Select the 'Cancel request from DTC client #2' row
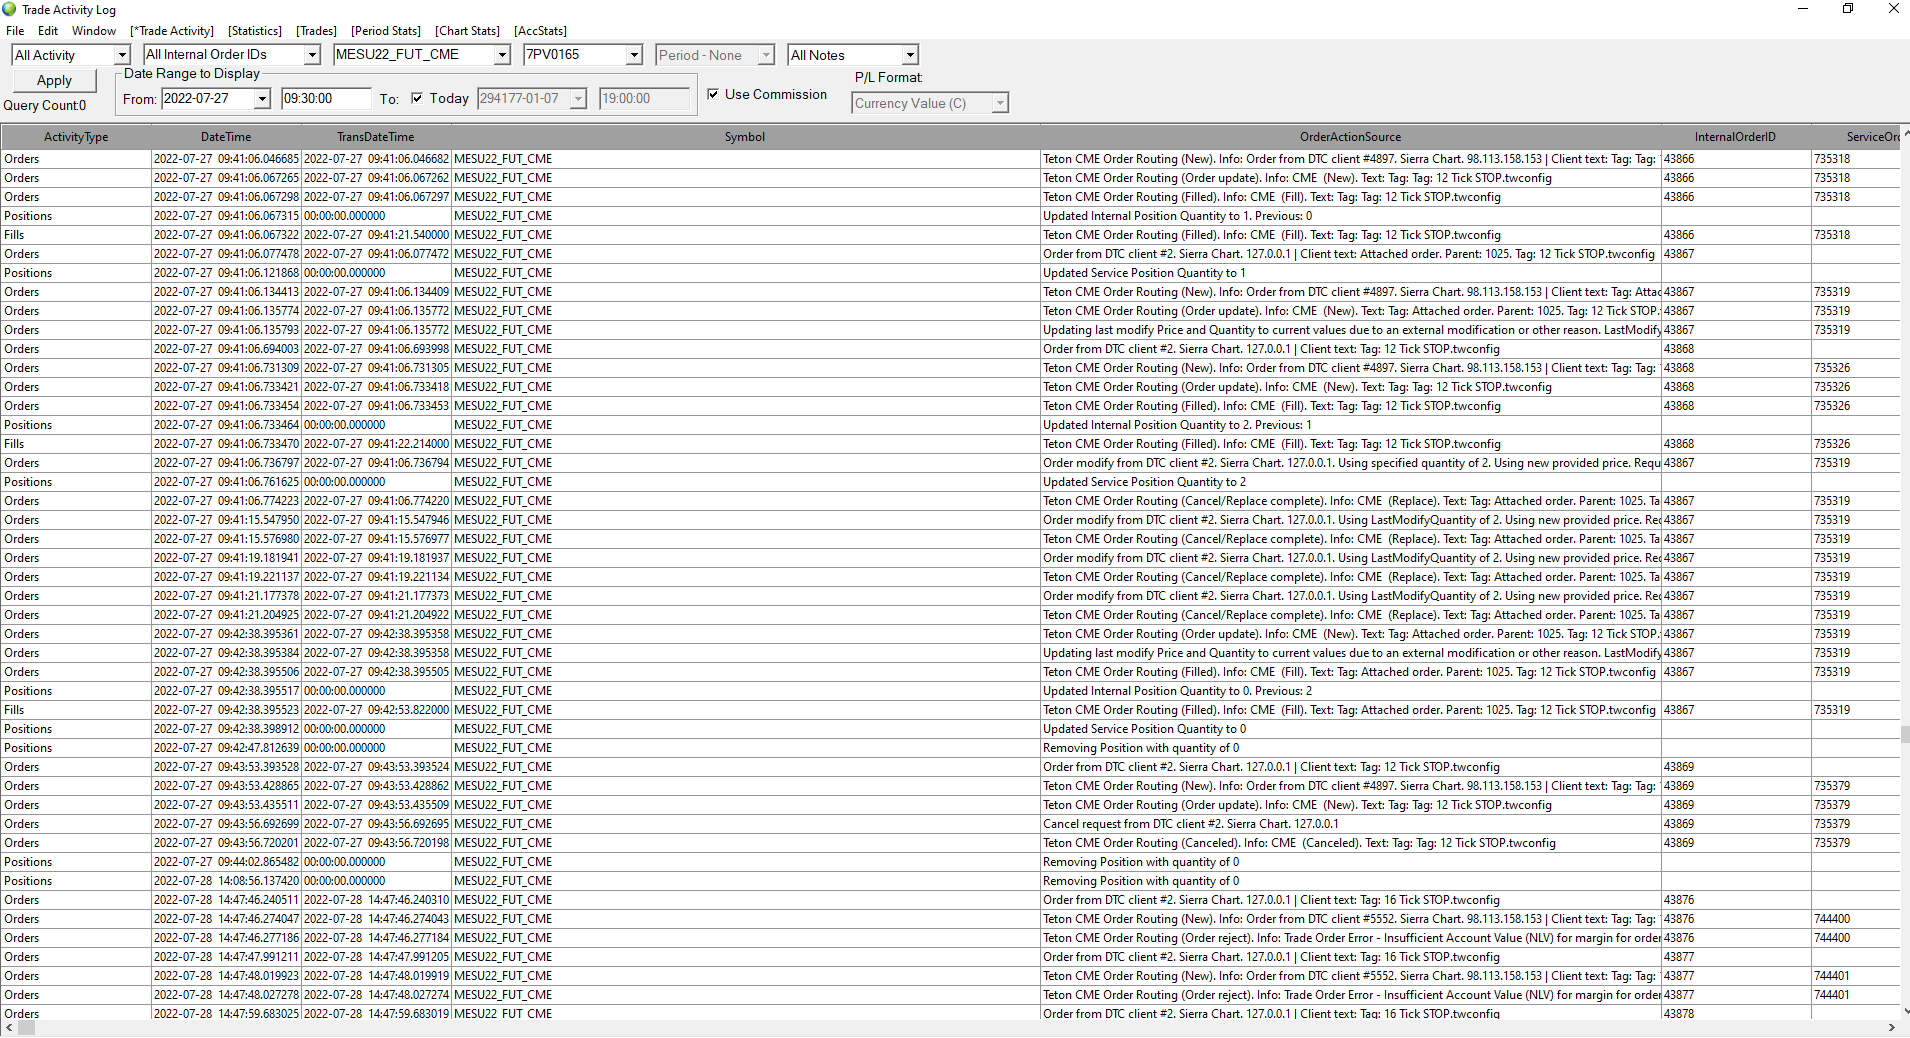 tap(950, 824)
